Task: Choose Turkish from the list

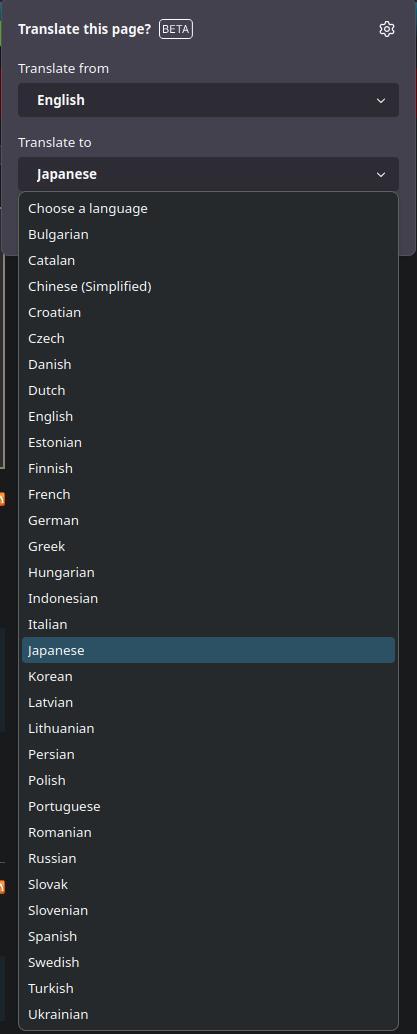Action: 208,988
